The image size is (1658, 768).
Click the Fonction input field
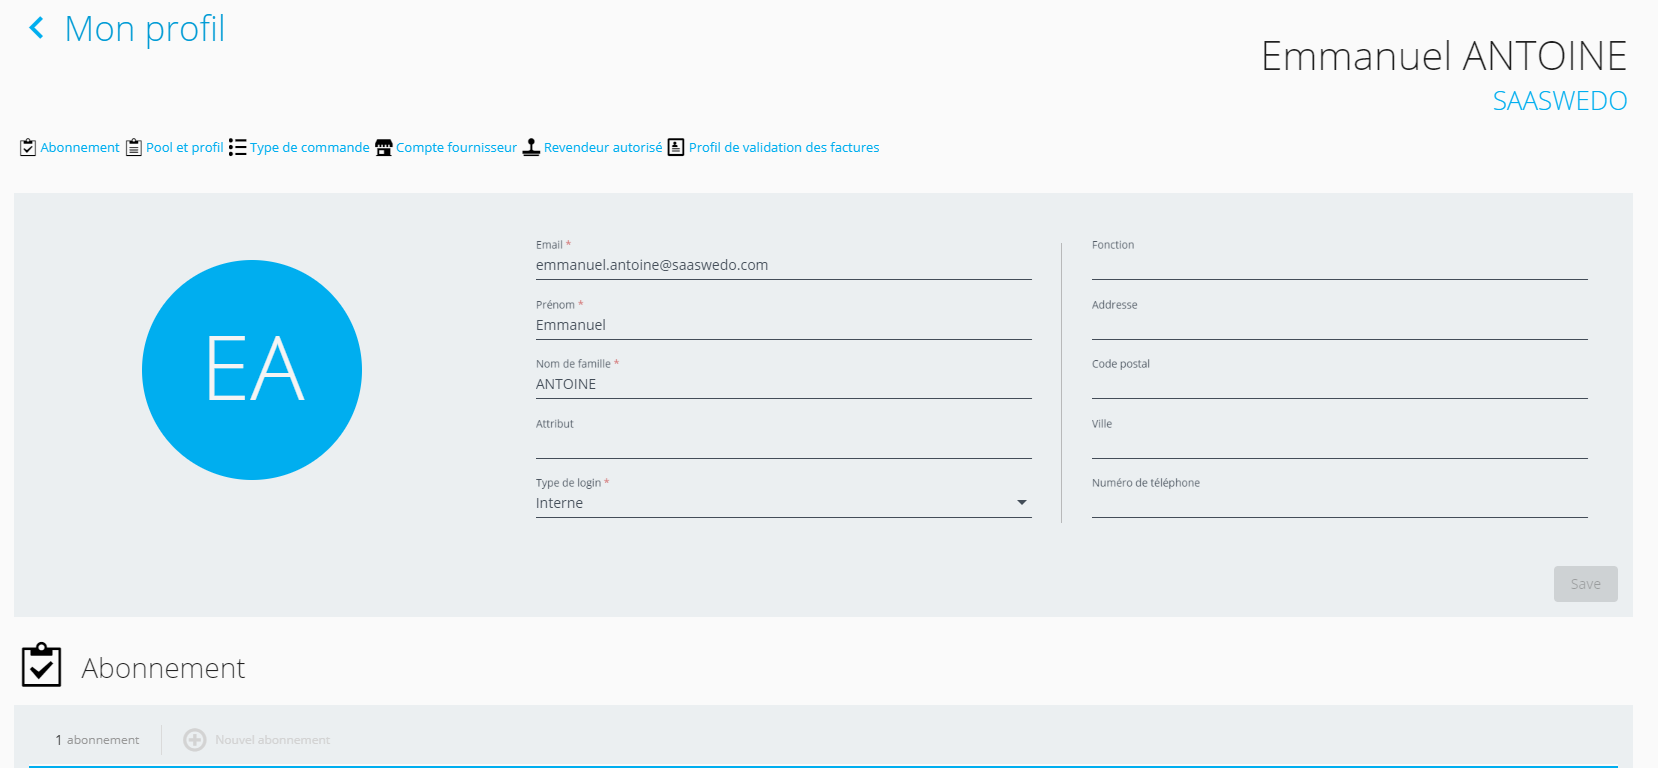[x=1340, y=266]
